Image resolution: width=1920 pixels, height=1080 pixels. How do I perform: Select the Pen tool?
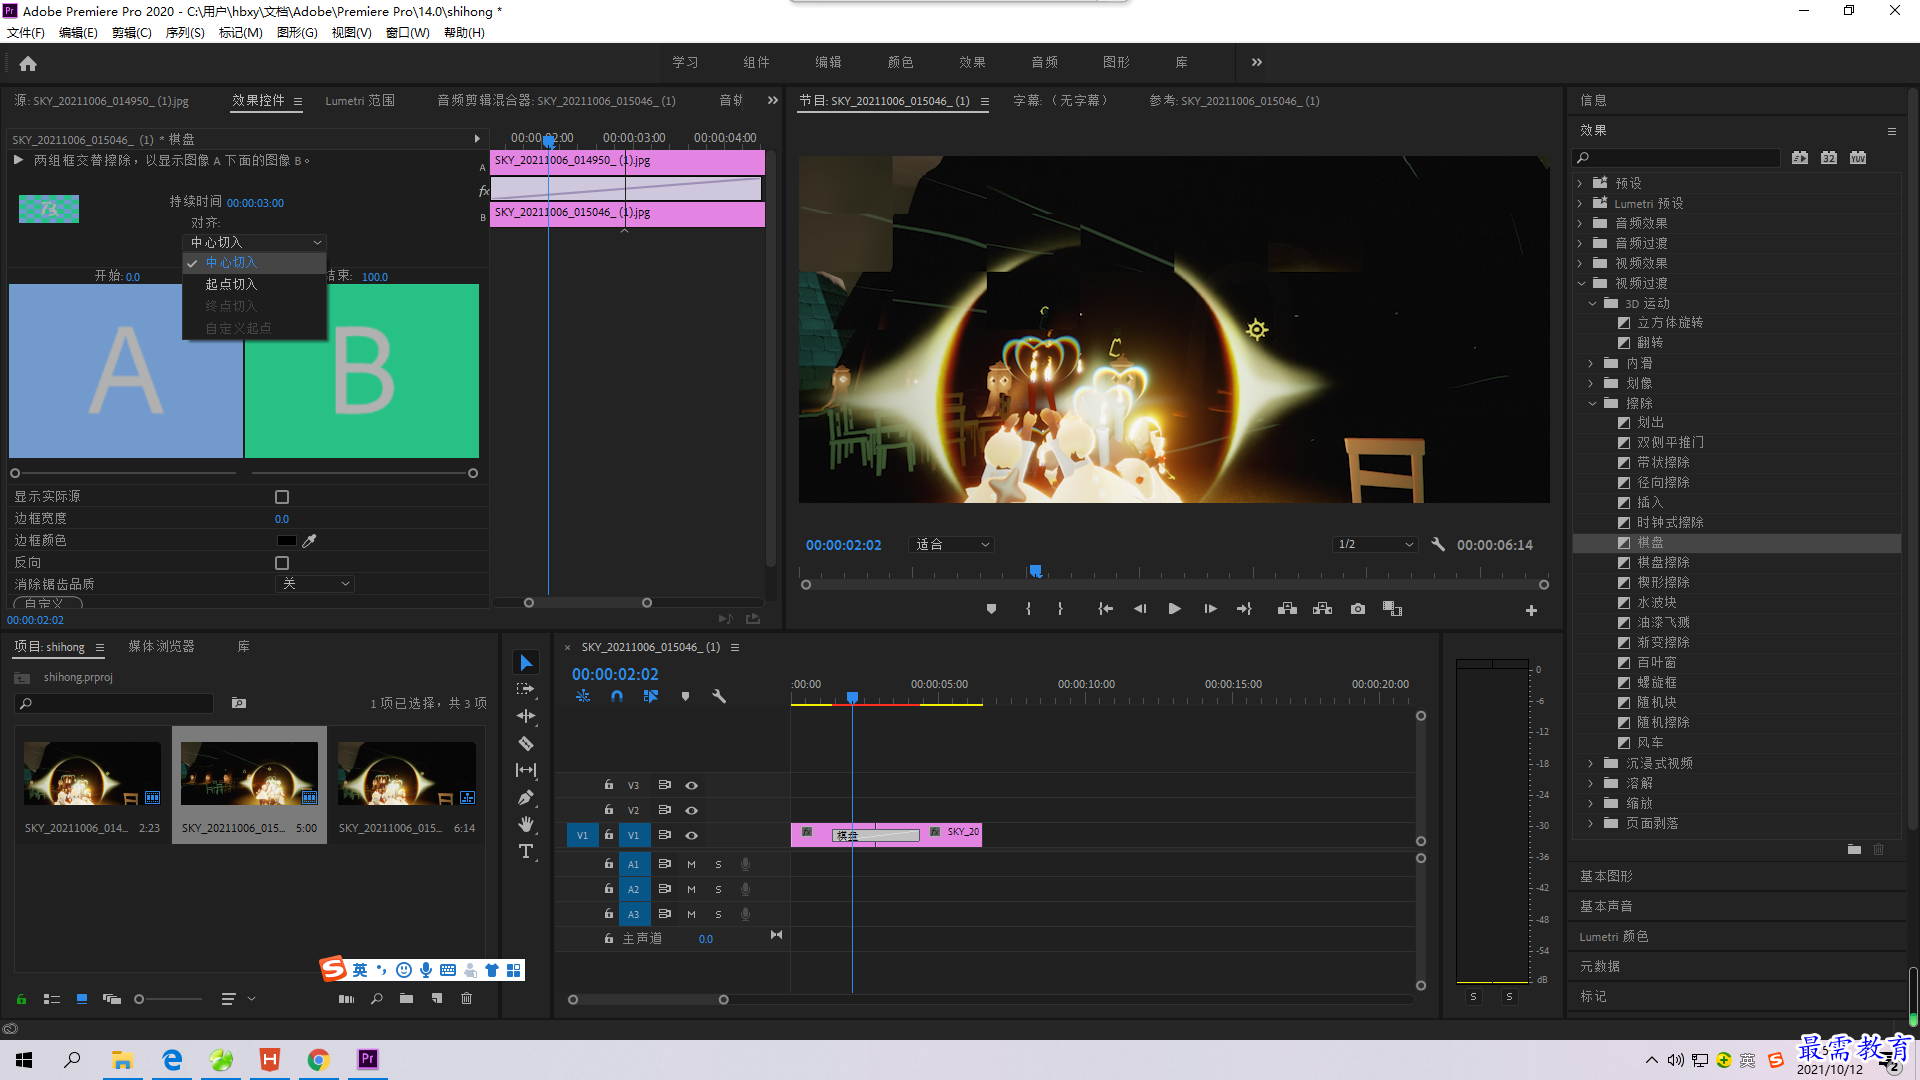tap(526, 797)
